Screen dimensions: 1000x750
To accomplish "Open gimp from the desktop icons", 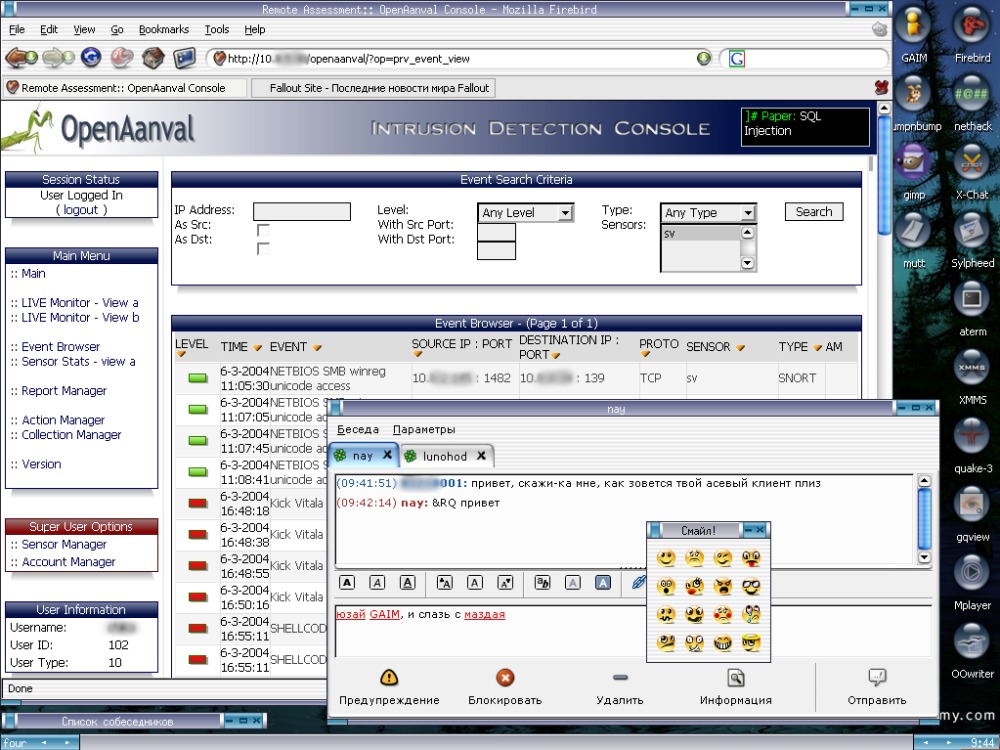I will point(913,172).
